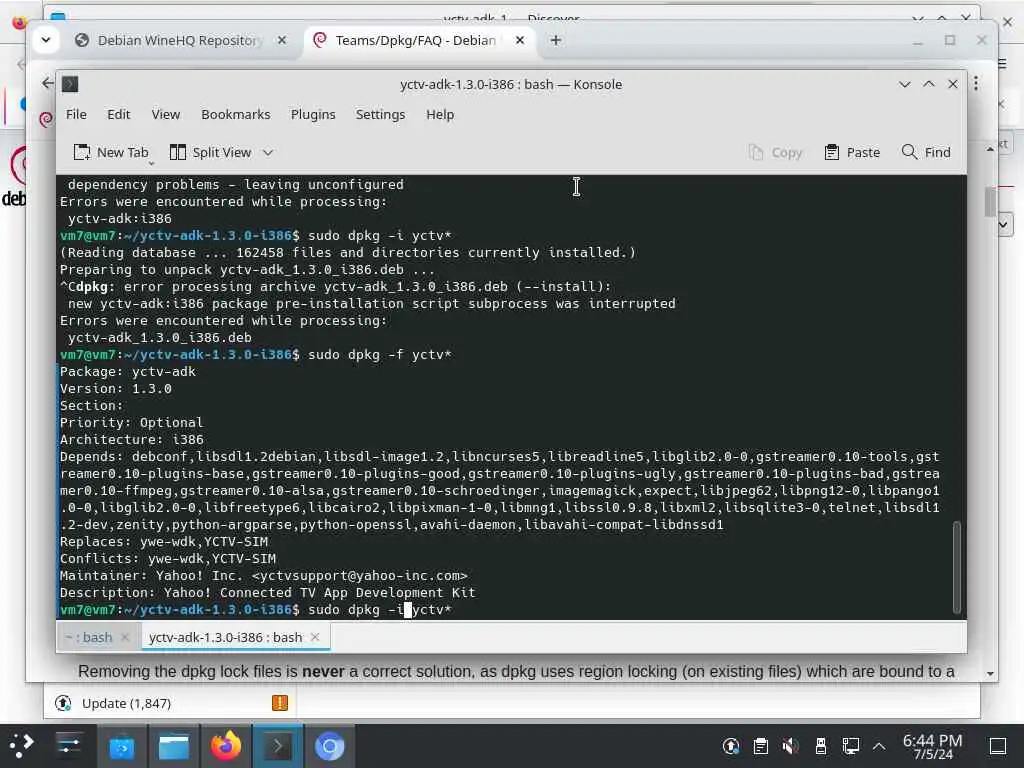Open the Bookmarks menu
Viewport: 1024px width, 768px height.
tap(235, 114)
